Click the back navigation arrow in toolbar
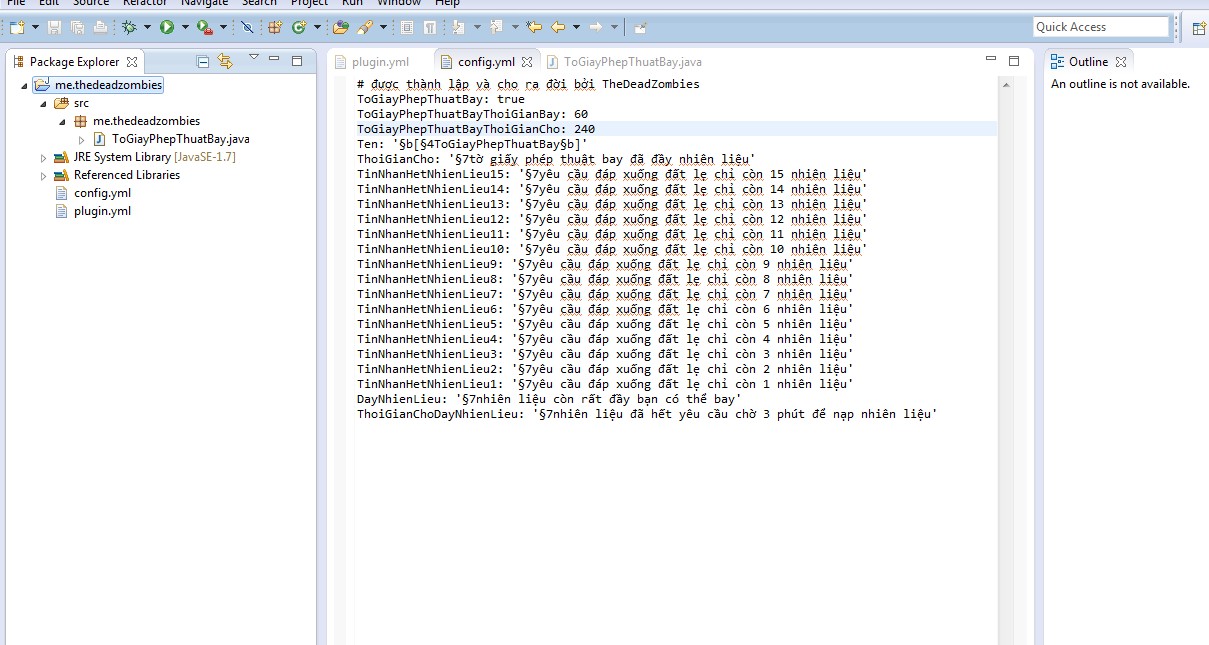 [558, 27]
